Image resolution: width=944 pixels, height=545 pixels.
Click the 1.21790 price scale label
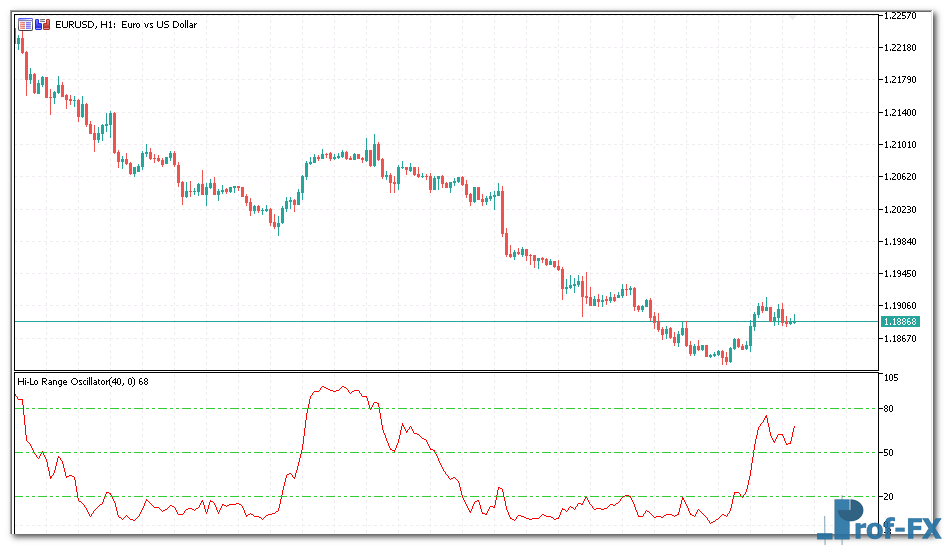pyautogui.click(x=900, y=79)
